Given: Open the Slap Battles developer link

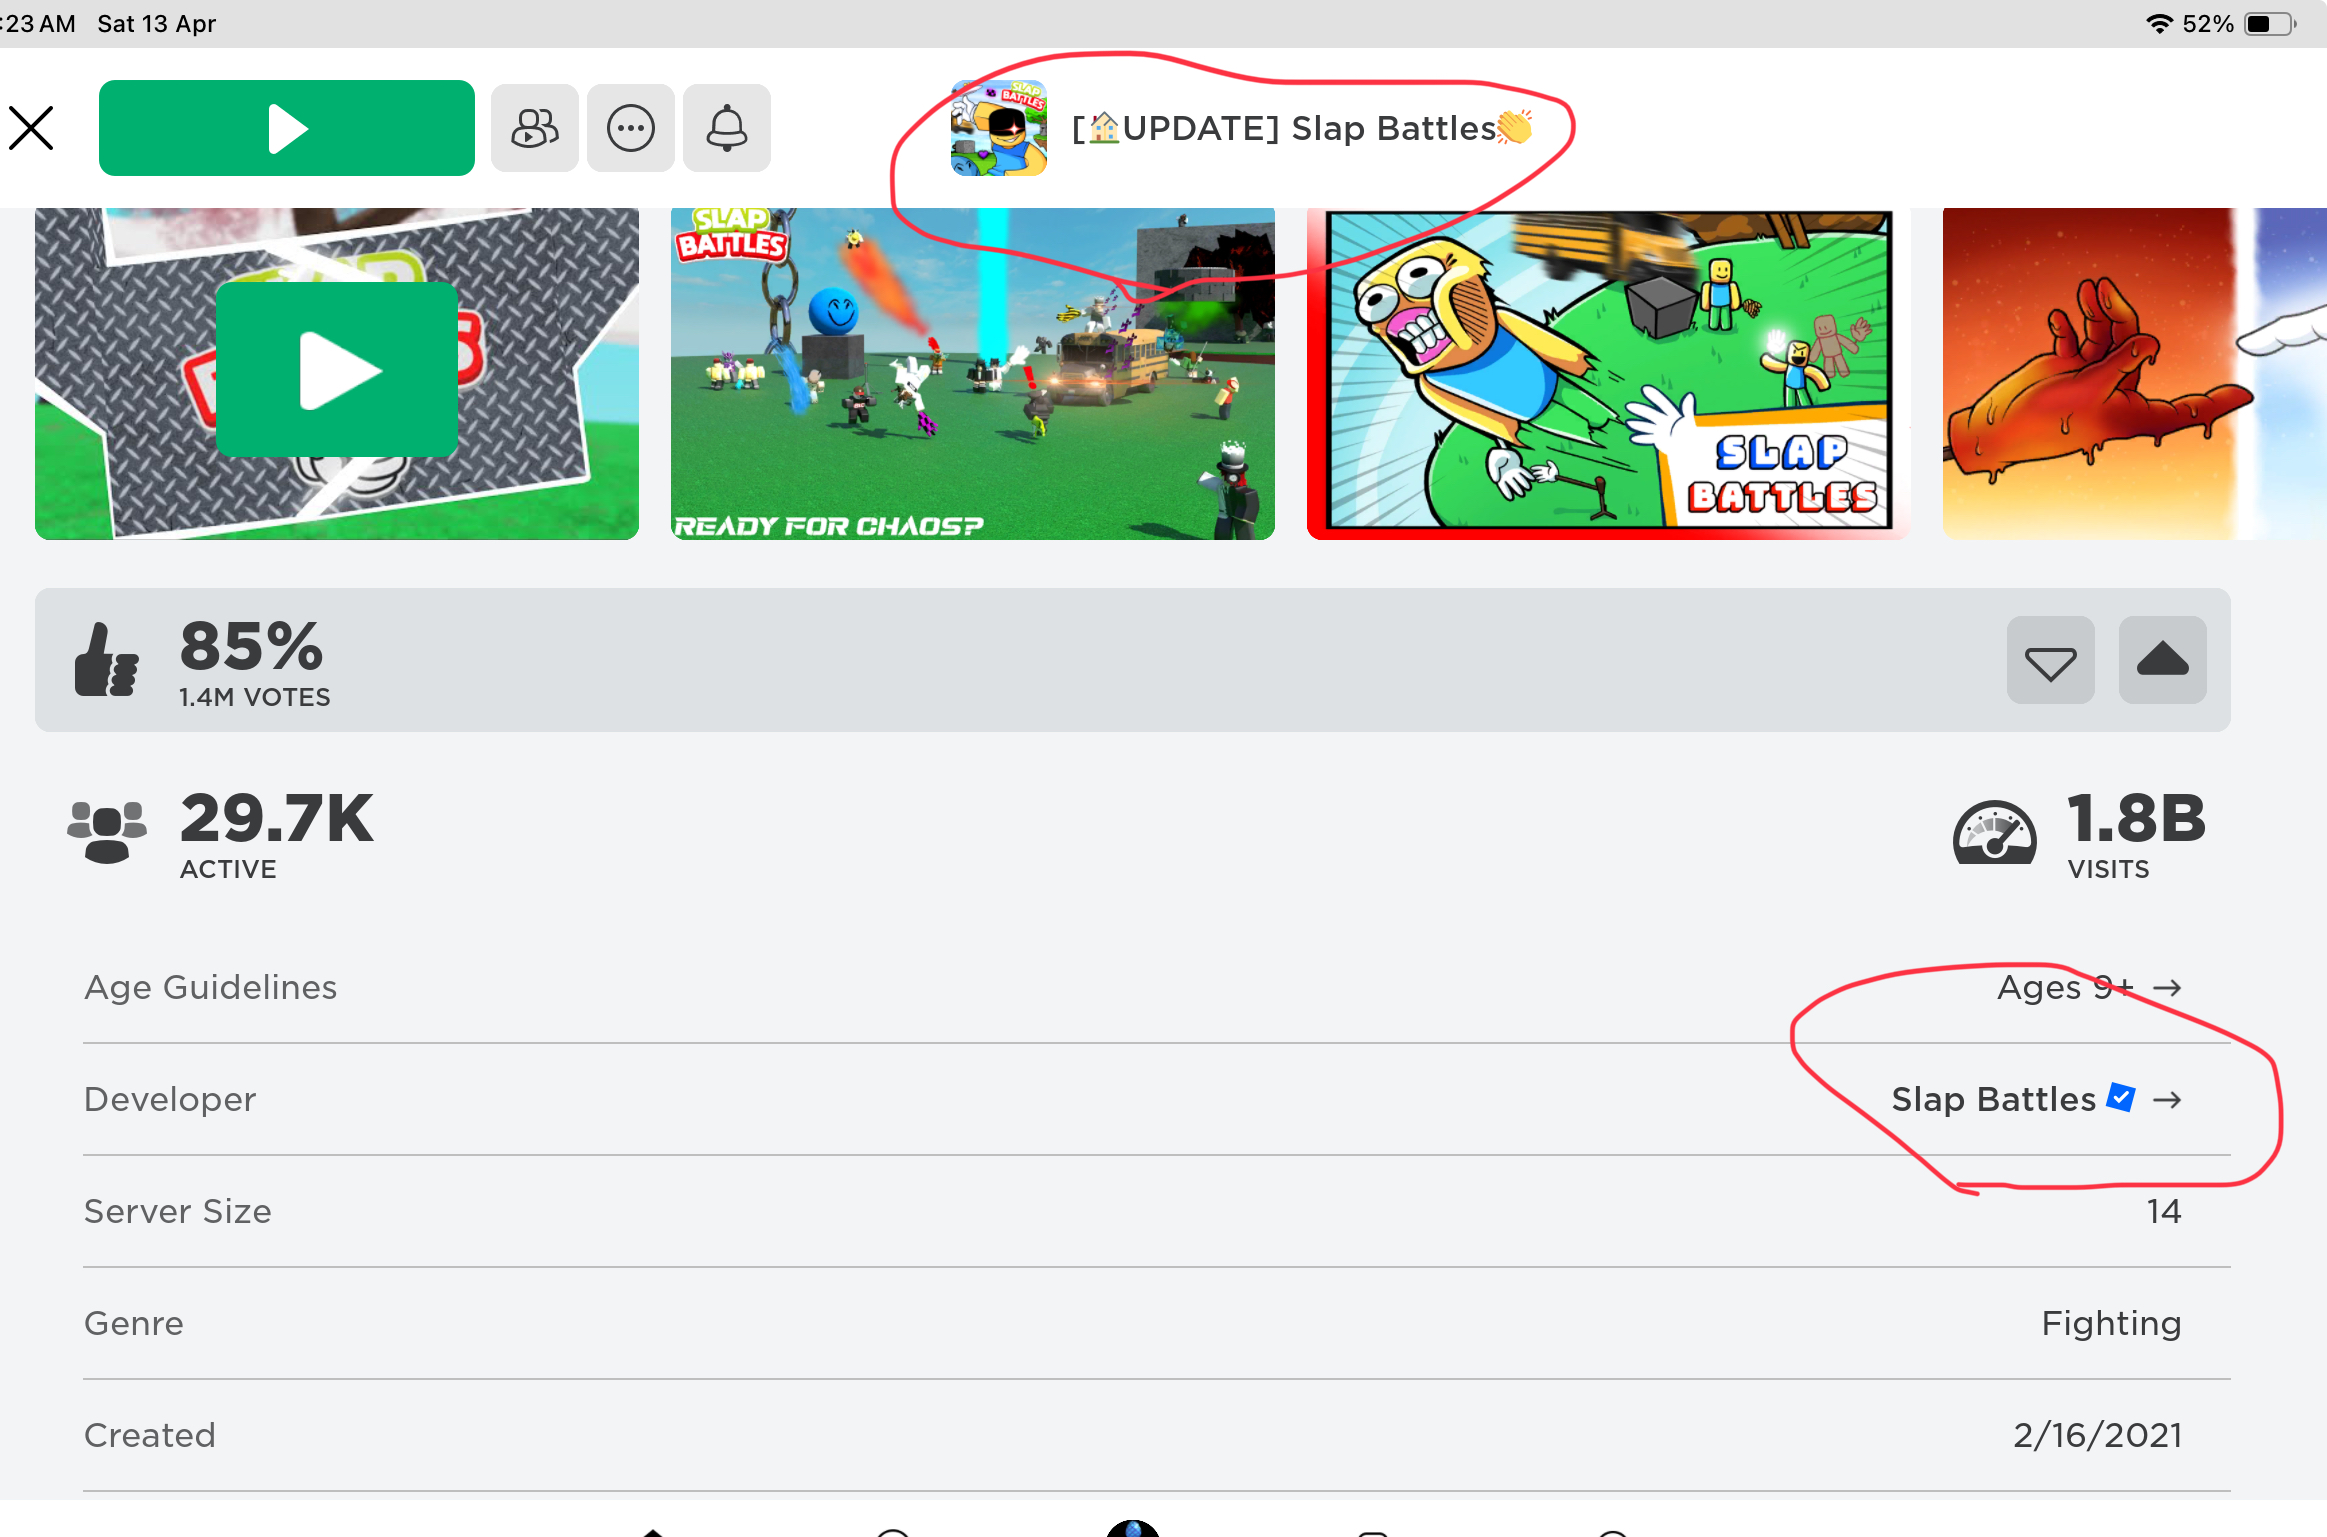Looking at the screenshot, I should click(x=1993, y=1100).
